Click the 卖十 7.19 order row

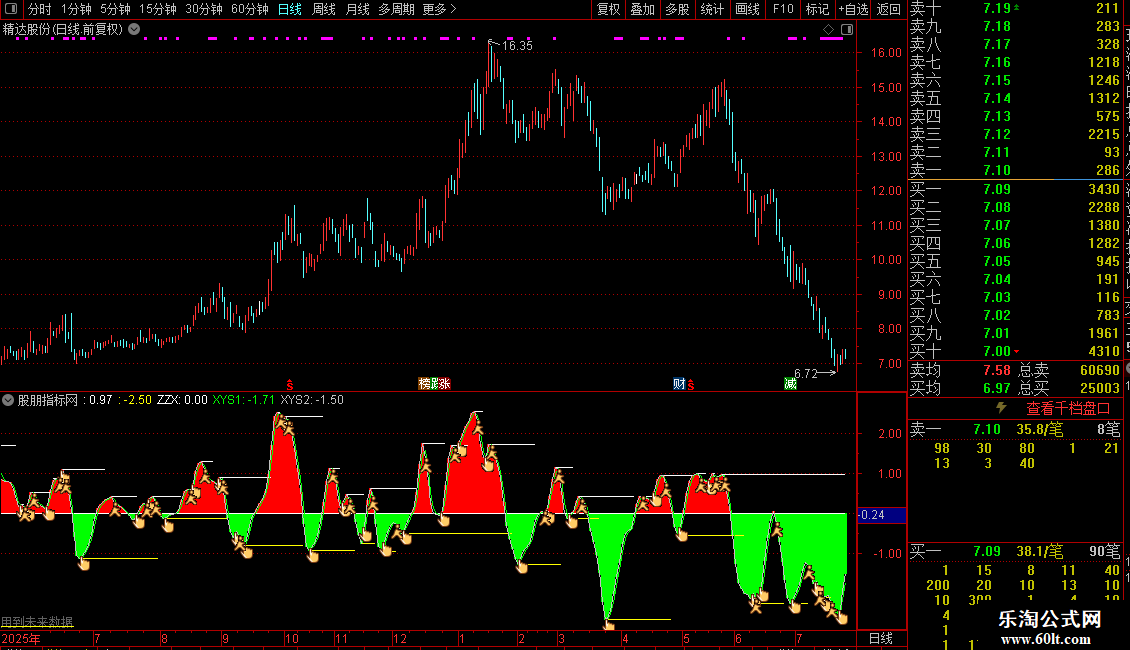pyautogui.click(x=1015, y=8)
